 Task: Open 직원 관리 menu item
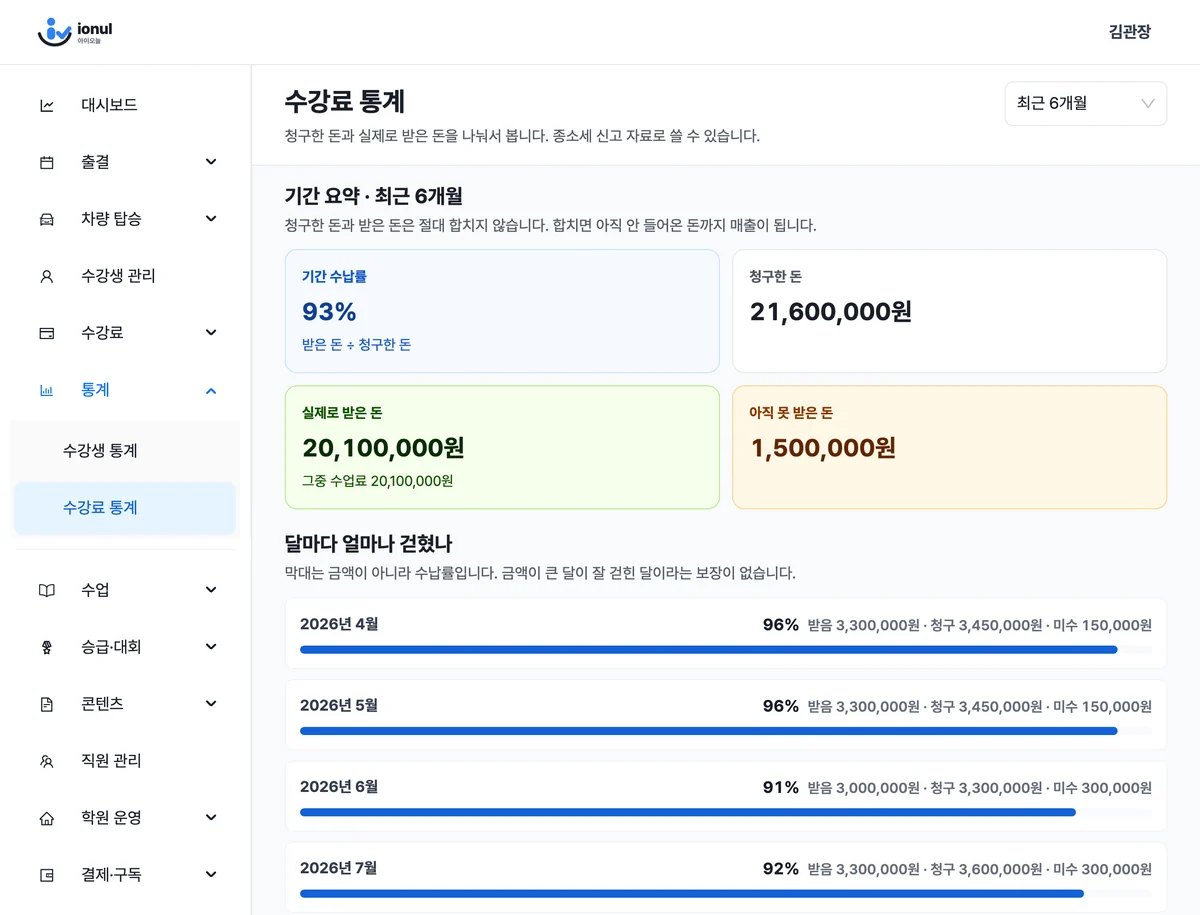tap(125, 761)
